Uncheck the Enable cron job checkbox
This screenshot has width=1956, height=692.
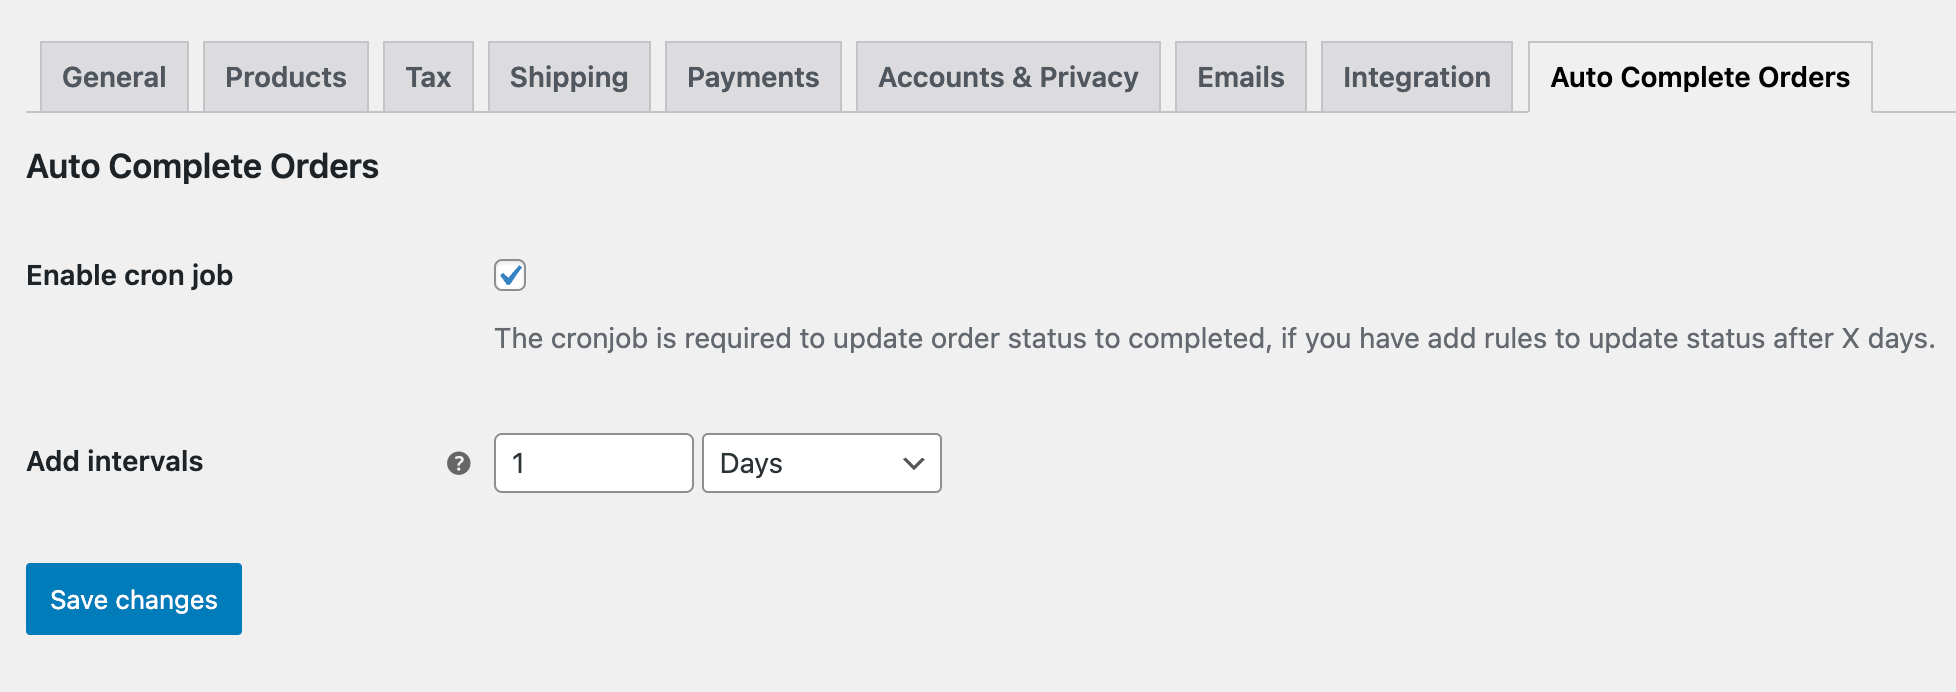[509, 275]
